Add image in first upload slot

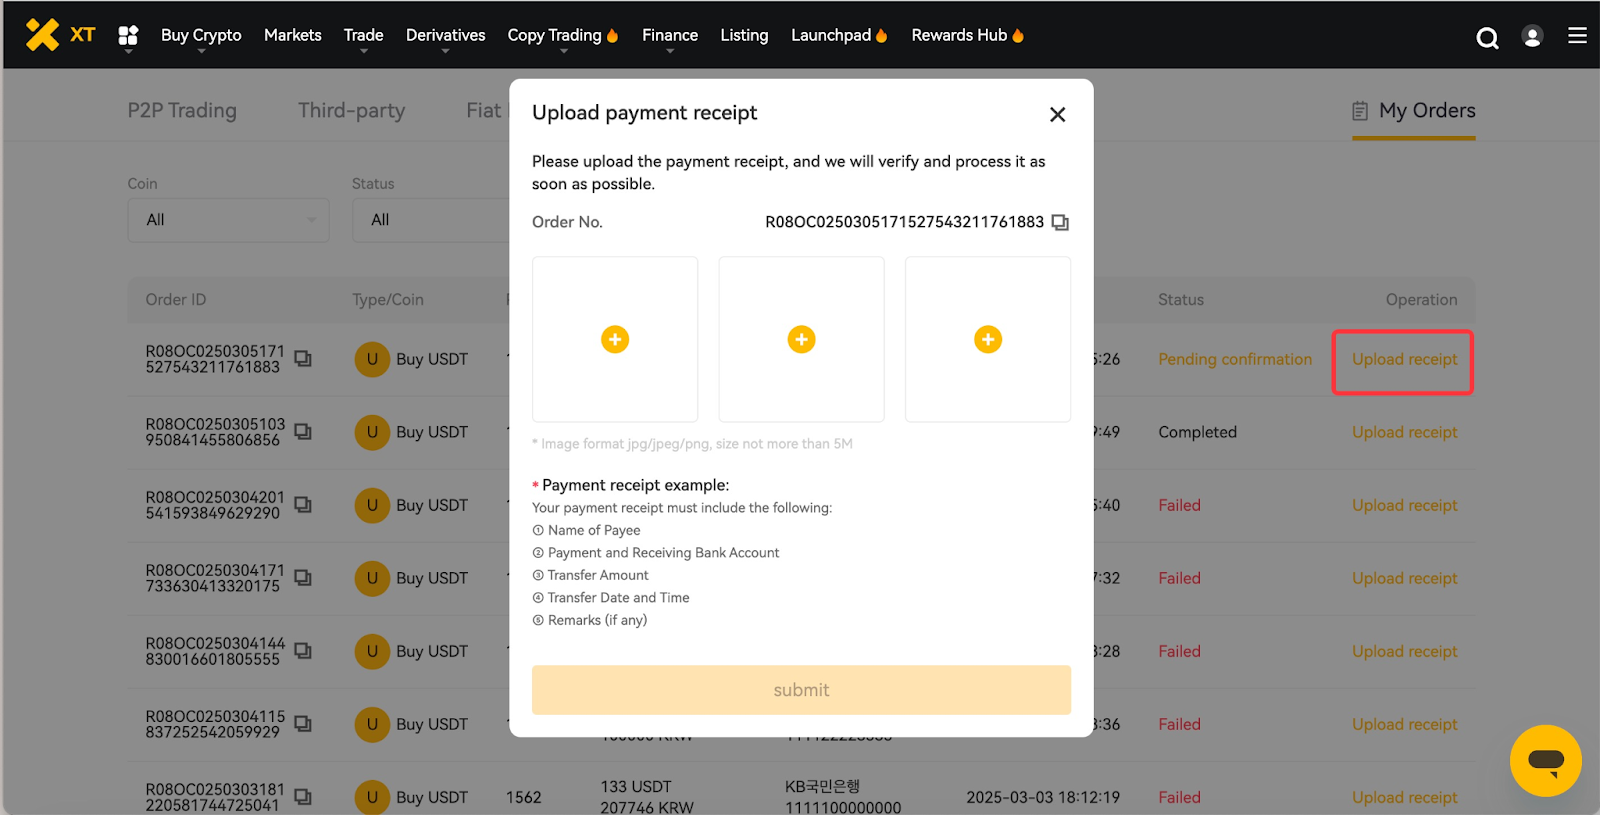615,340
